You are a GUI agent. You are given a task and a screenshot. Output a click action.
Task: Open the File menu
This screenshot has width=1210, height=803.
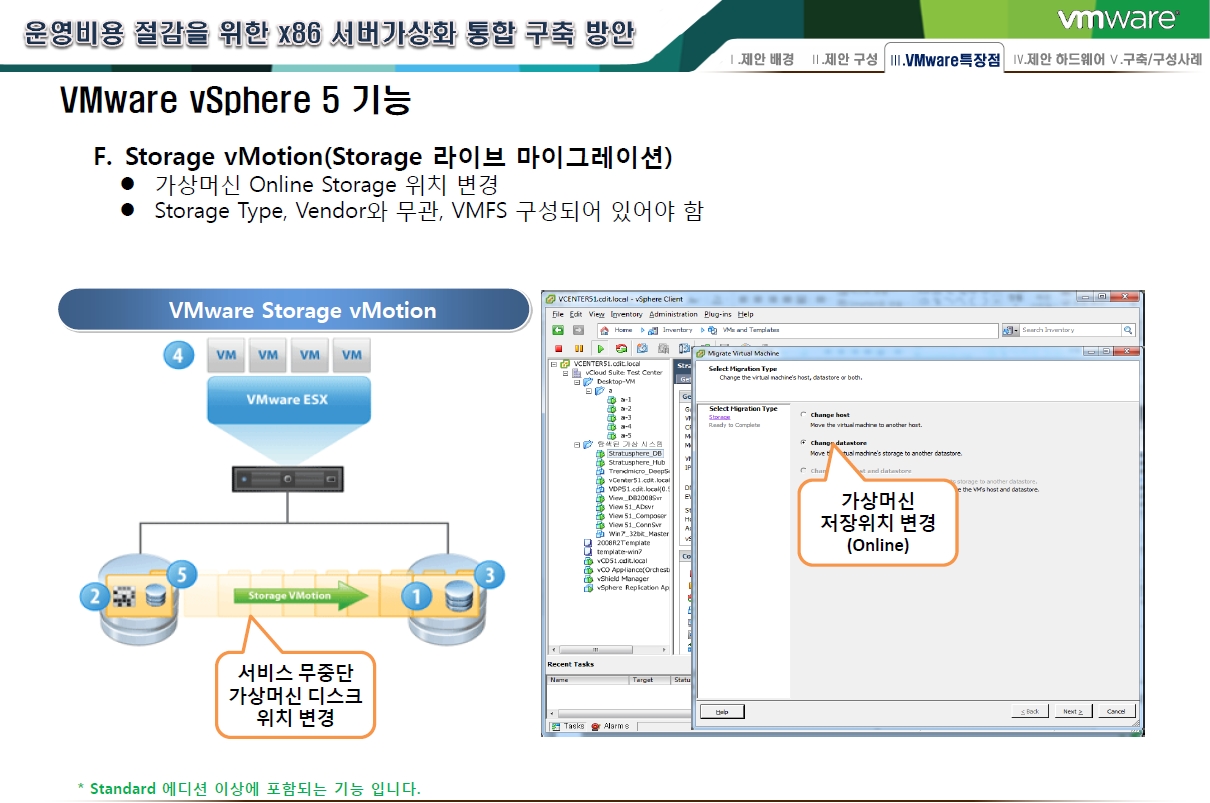pos(559,314)
